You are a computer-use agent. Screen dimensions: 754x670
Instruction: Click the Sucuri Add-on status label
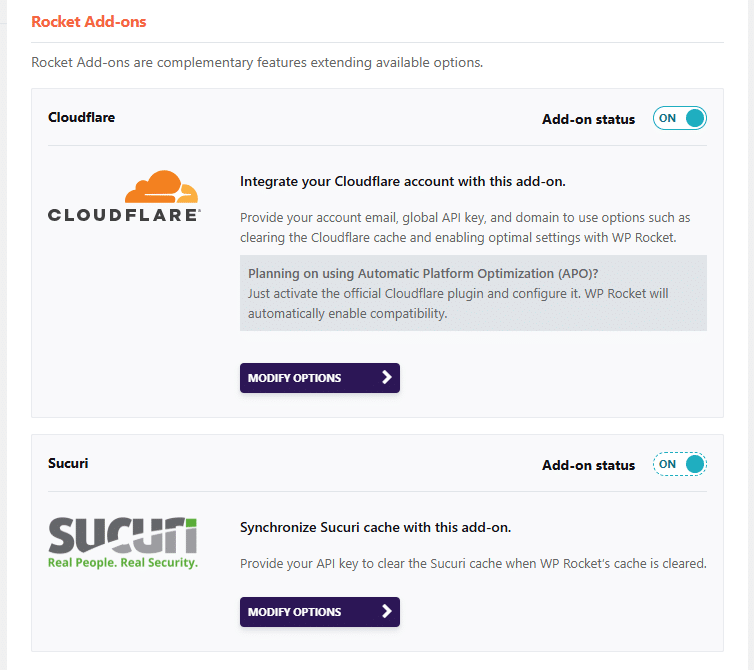pos(589,465)
